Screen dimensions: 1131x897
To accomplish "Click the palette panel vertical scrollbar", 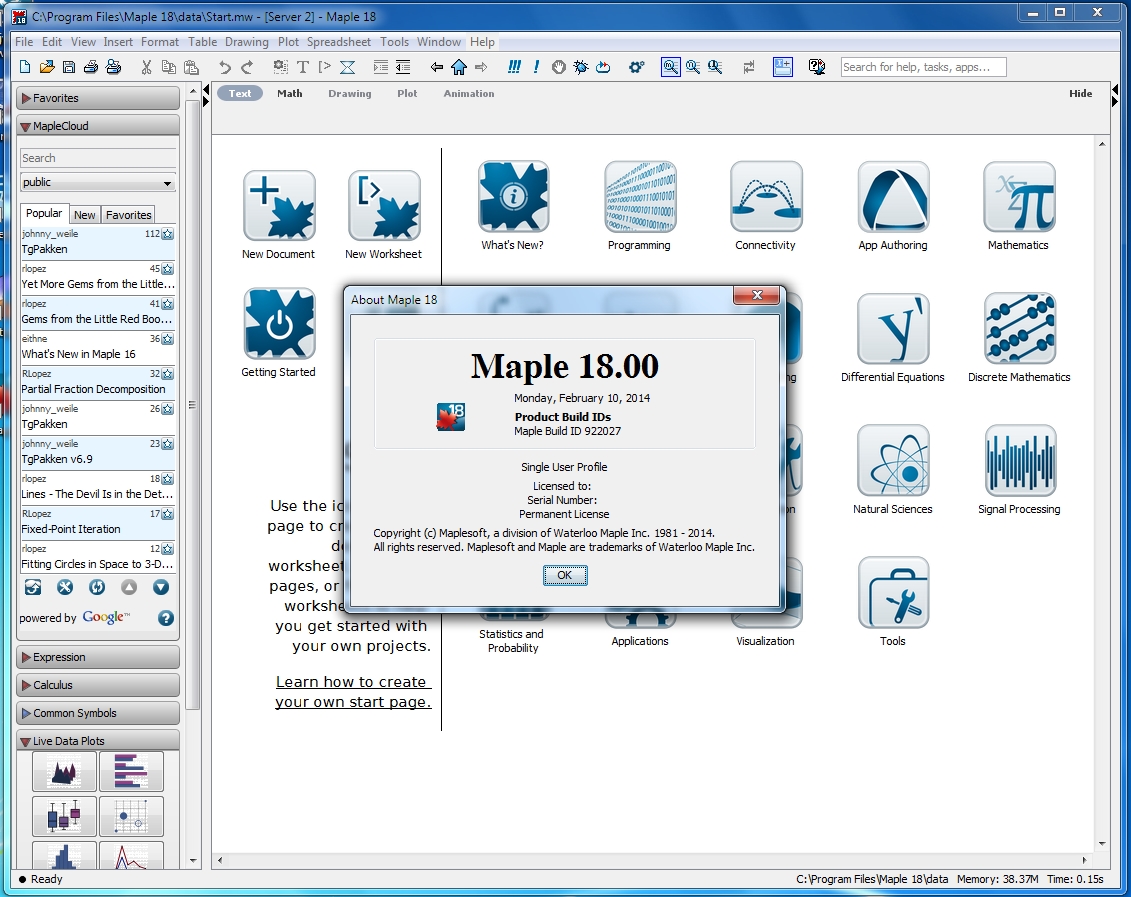I will pyautogui.click(x=193, y=404).
